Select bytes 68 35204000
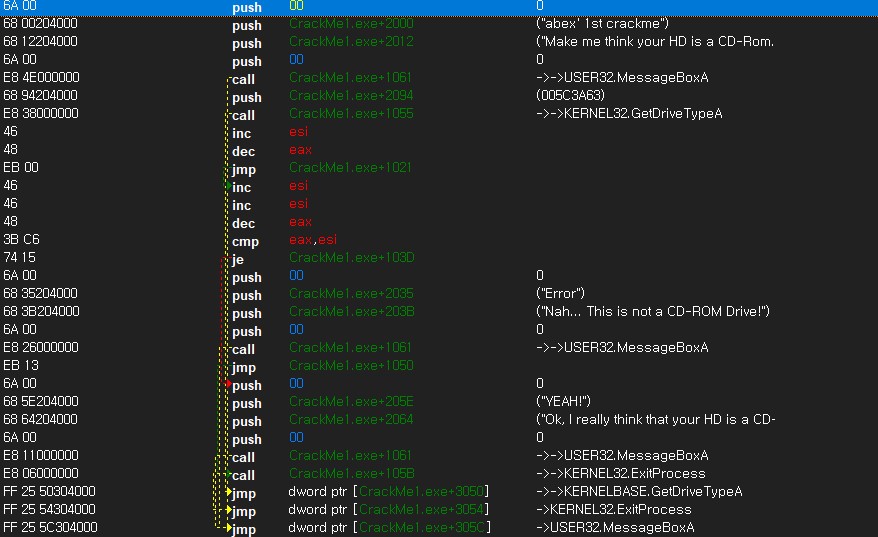The height and width of the screenshot is (537, 878). pos(40,293)
